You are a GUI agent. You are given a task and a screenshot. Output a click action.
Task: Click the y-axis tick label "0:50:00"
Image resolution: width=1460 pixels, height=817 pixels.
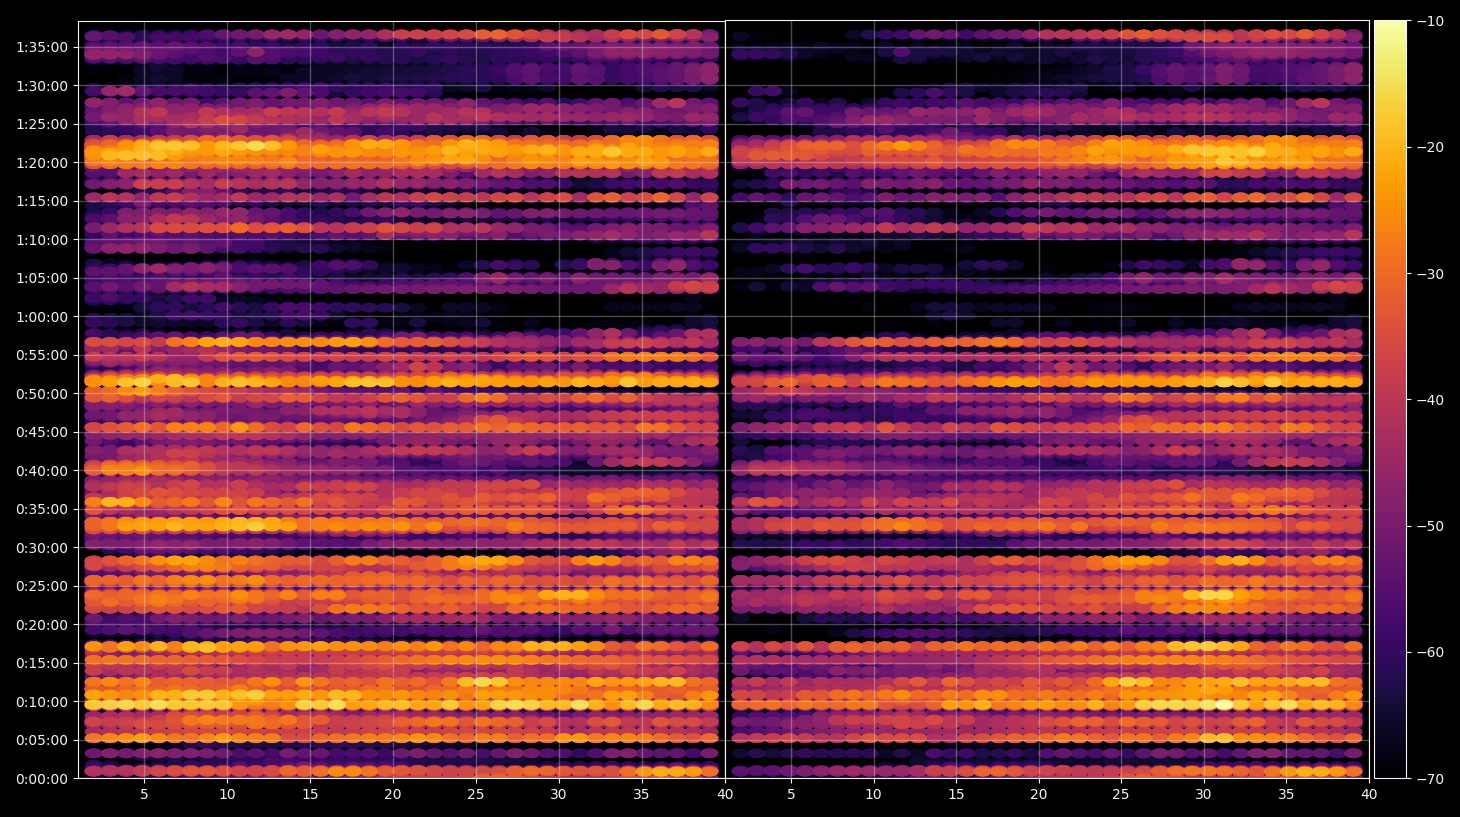[42, 394]
